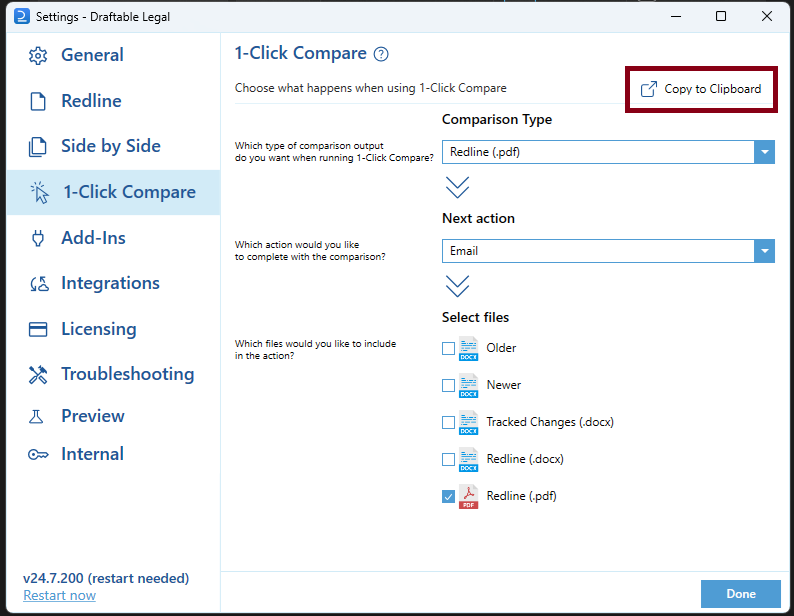Open the Comparison Type dropdown arrow
The image size is (794, 616).
point(765,152)
